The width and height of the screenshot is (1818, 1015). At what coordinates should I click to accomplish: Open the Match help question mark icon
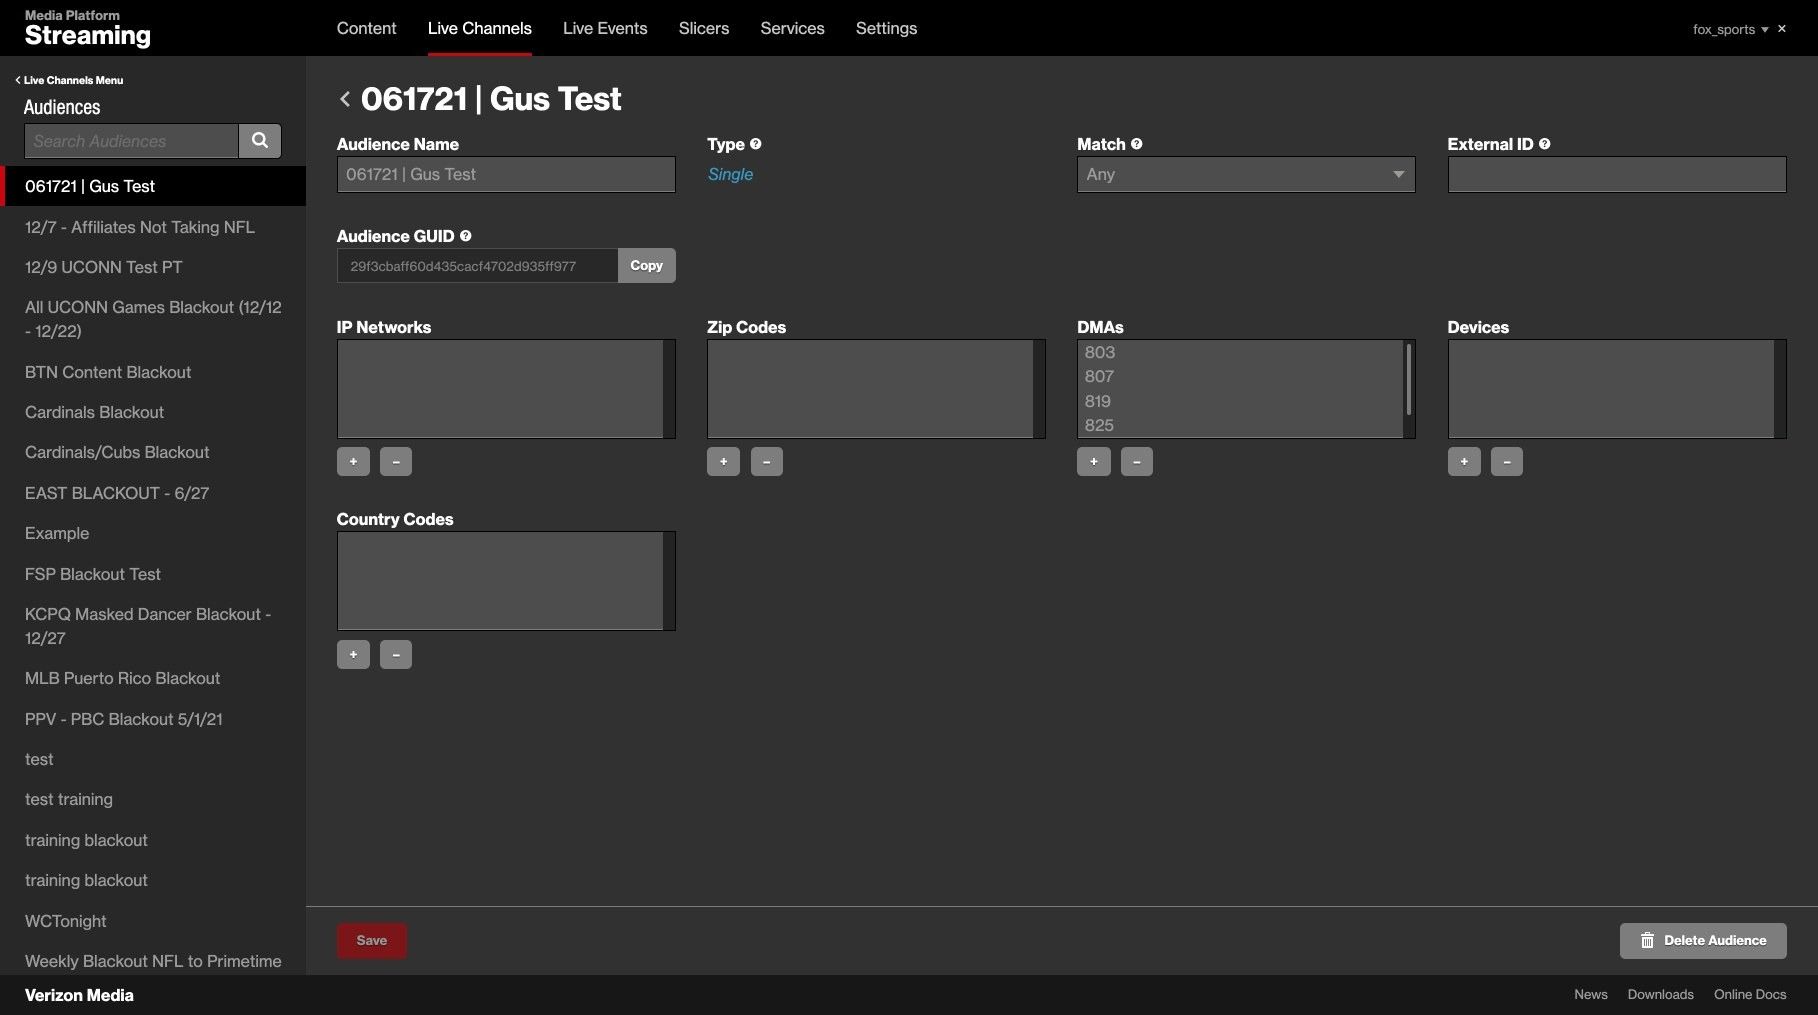[1137, 144]
